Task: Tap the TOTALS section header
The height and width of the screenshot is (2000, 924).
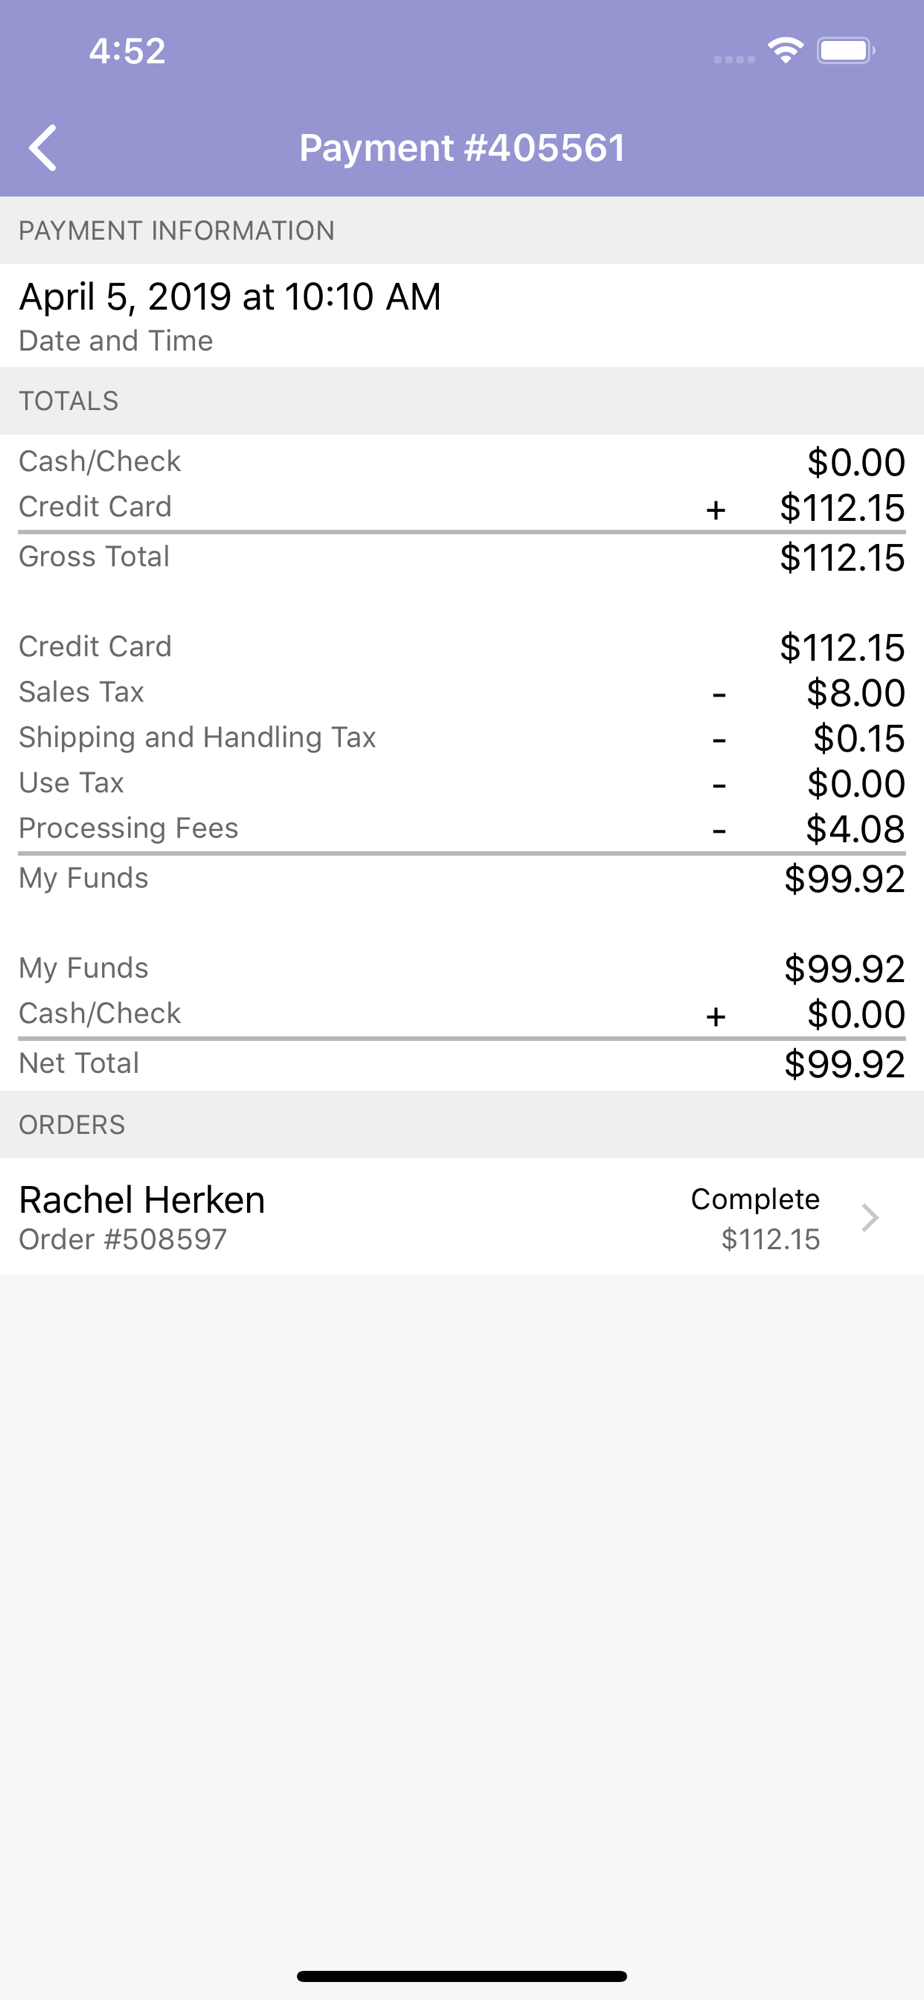Action: pos(462,401)
